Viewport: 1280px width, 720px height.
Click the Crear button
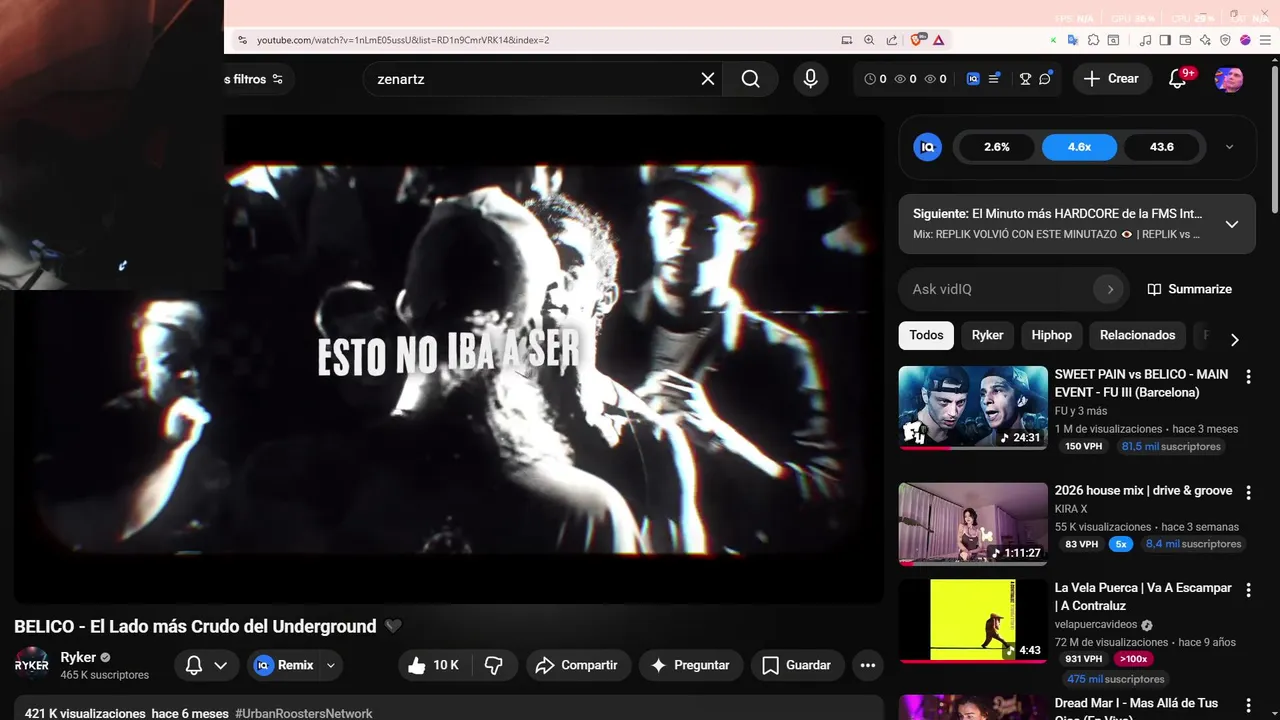pos(1111,79)
